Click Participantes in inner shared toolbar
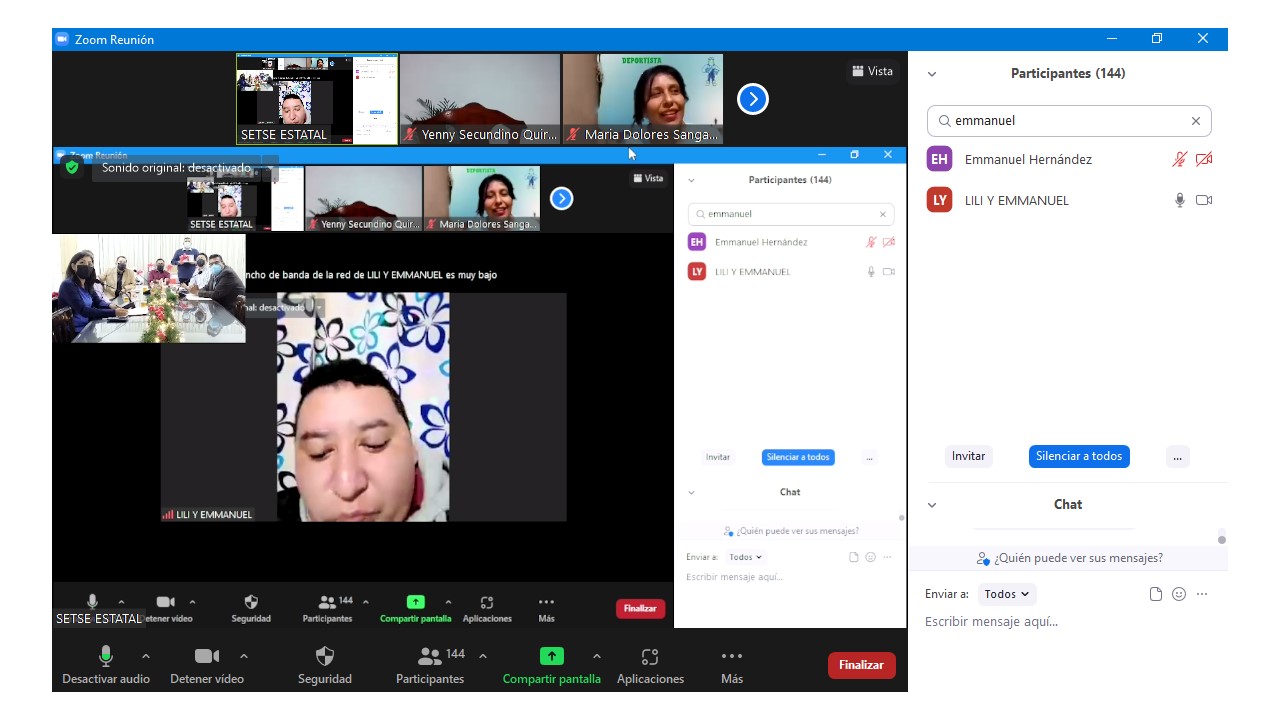Viewport: 1280px width, 720px height. tap(328, 609)
